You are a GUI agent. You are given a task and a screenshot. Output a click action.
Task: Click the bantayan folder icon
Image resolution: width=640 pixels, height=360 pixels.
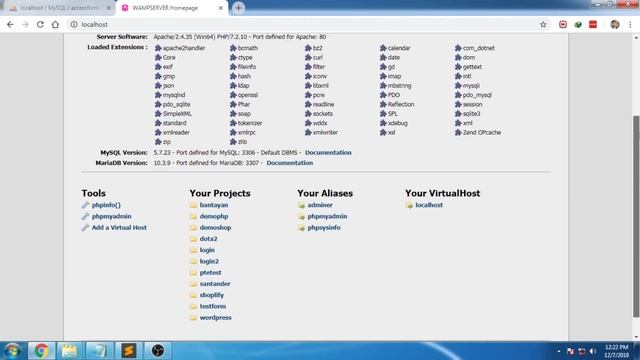click(x=193, y=205)
